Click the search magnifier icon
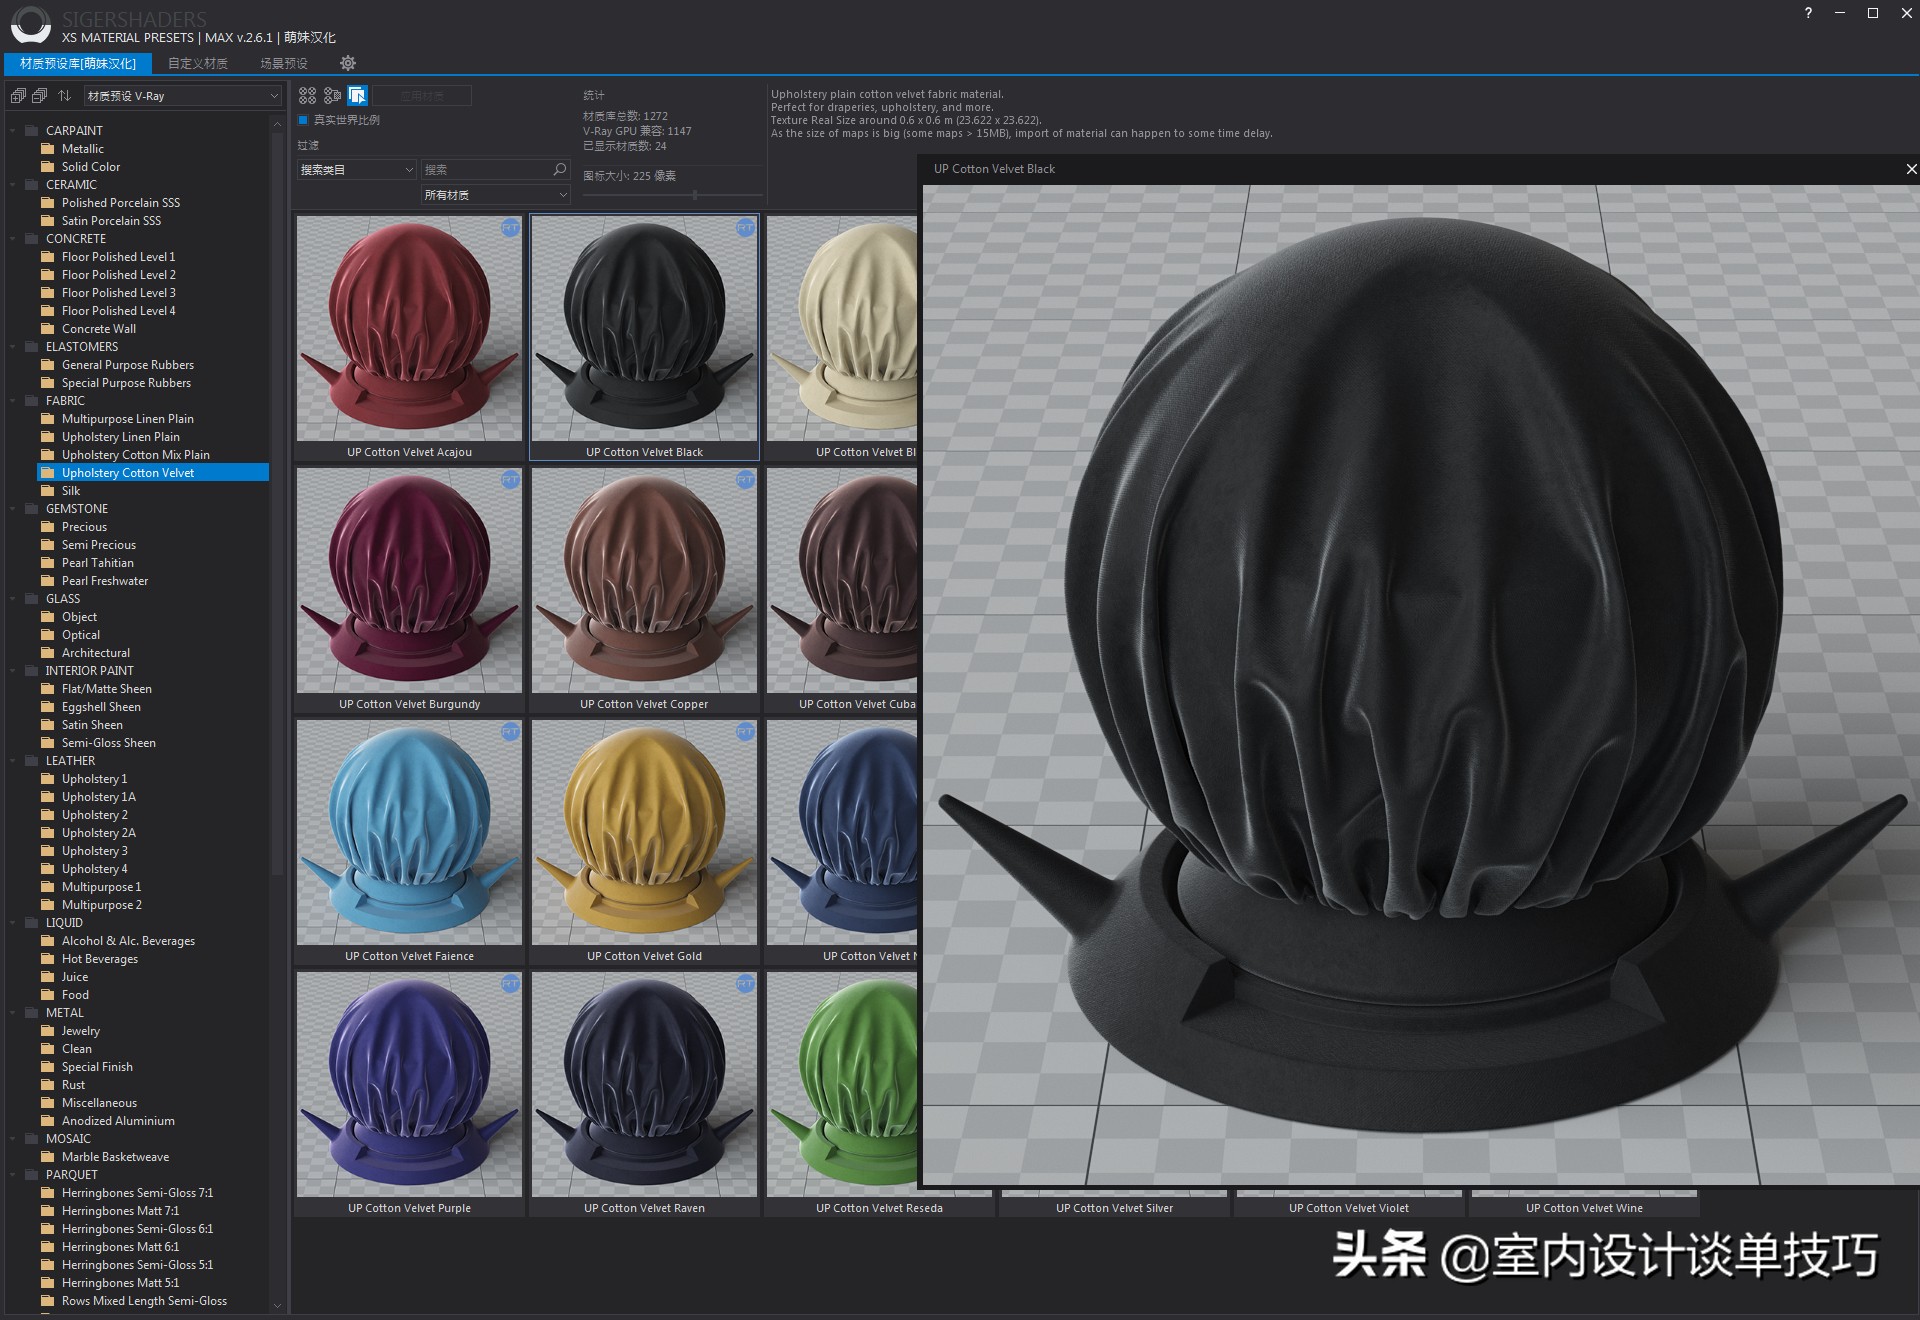This screenshot has width=1920, height=1320. coord(559,169)
